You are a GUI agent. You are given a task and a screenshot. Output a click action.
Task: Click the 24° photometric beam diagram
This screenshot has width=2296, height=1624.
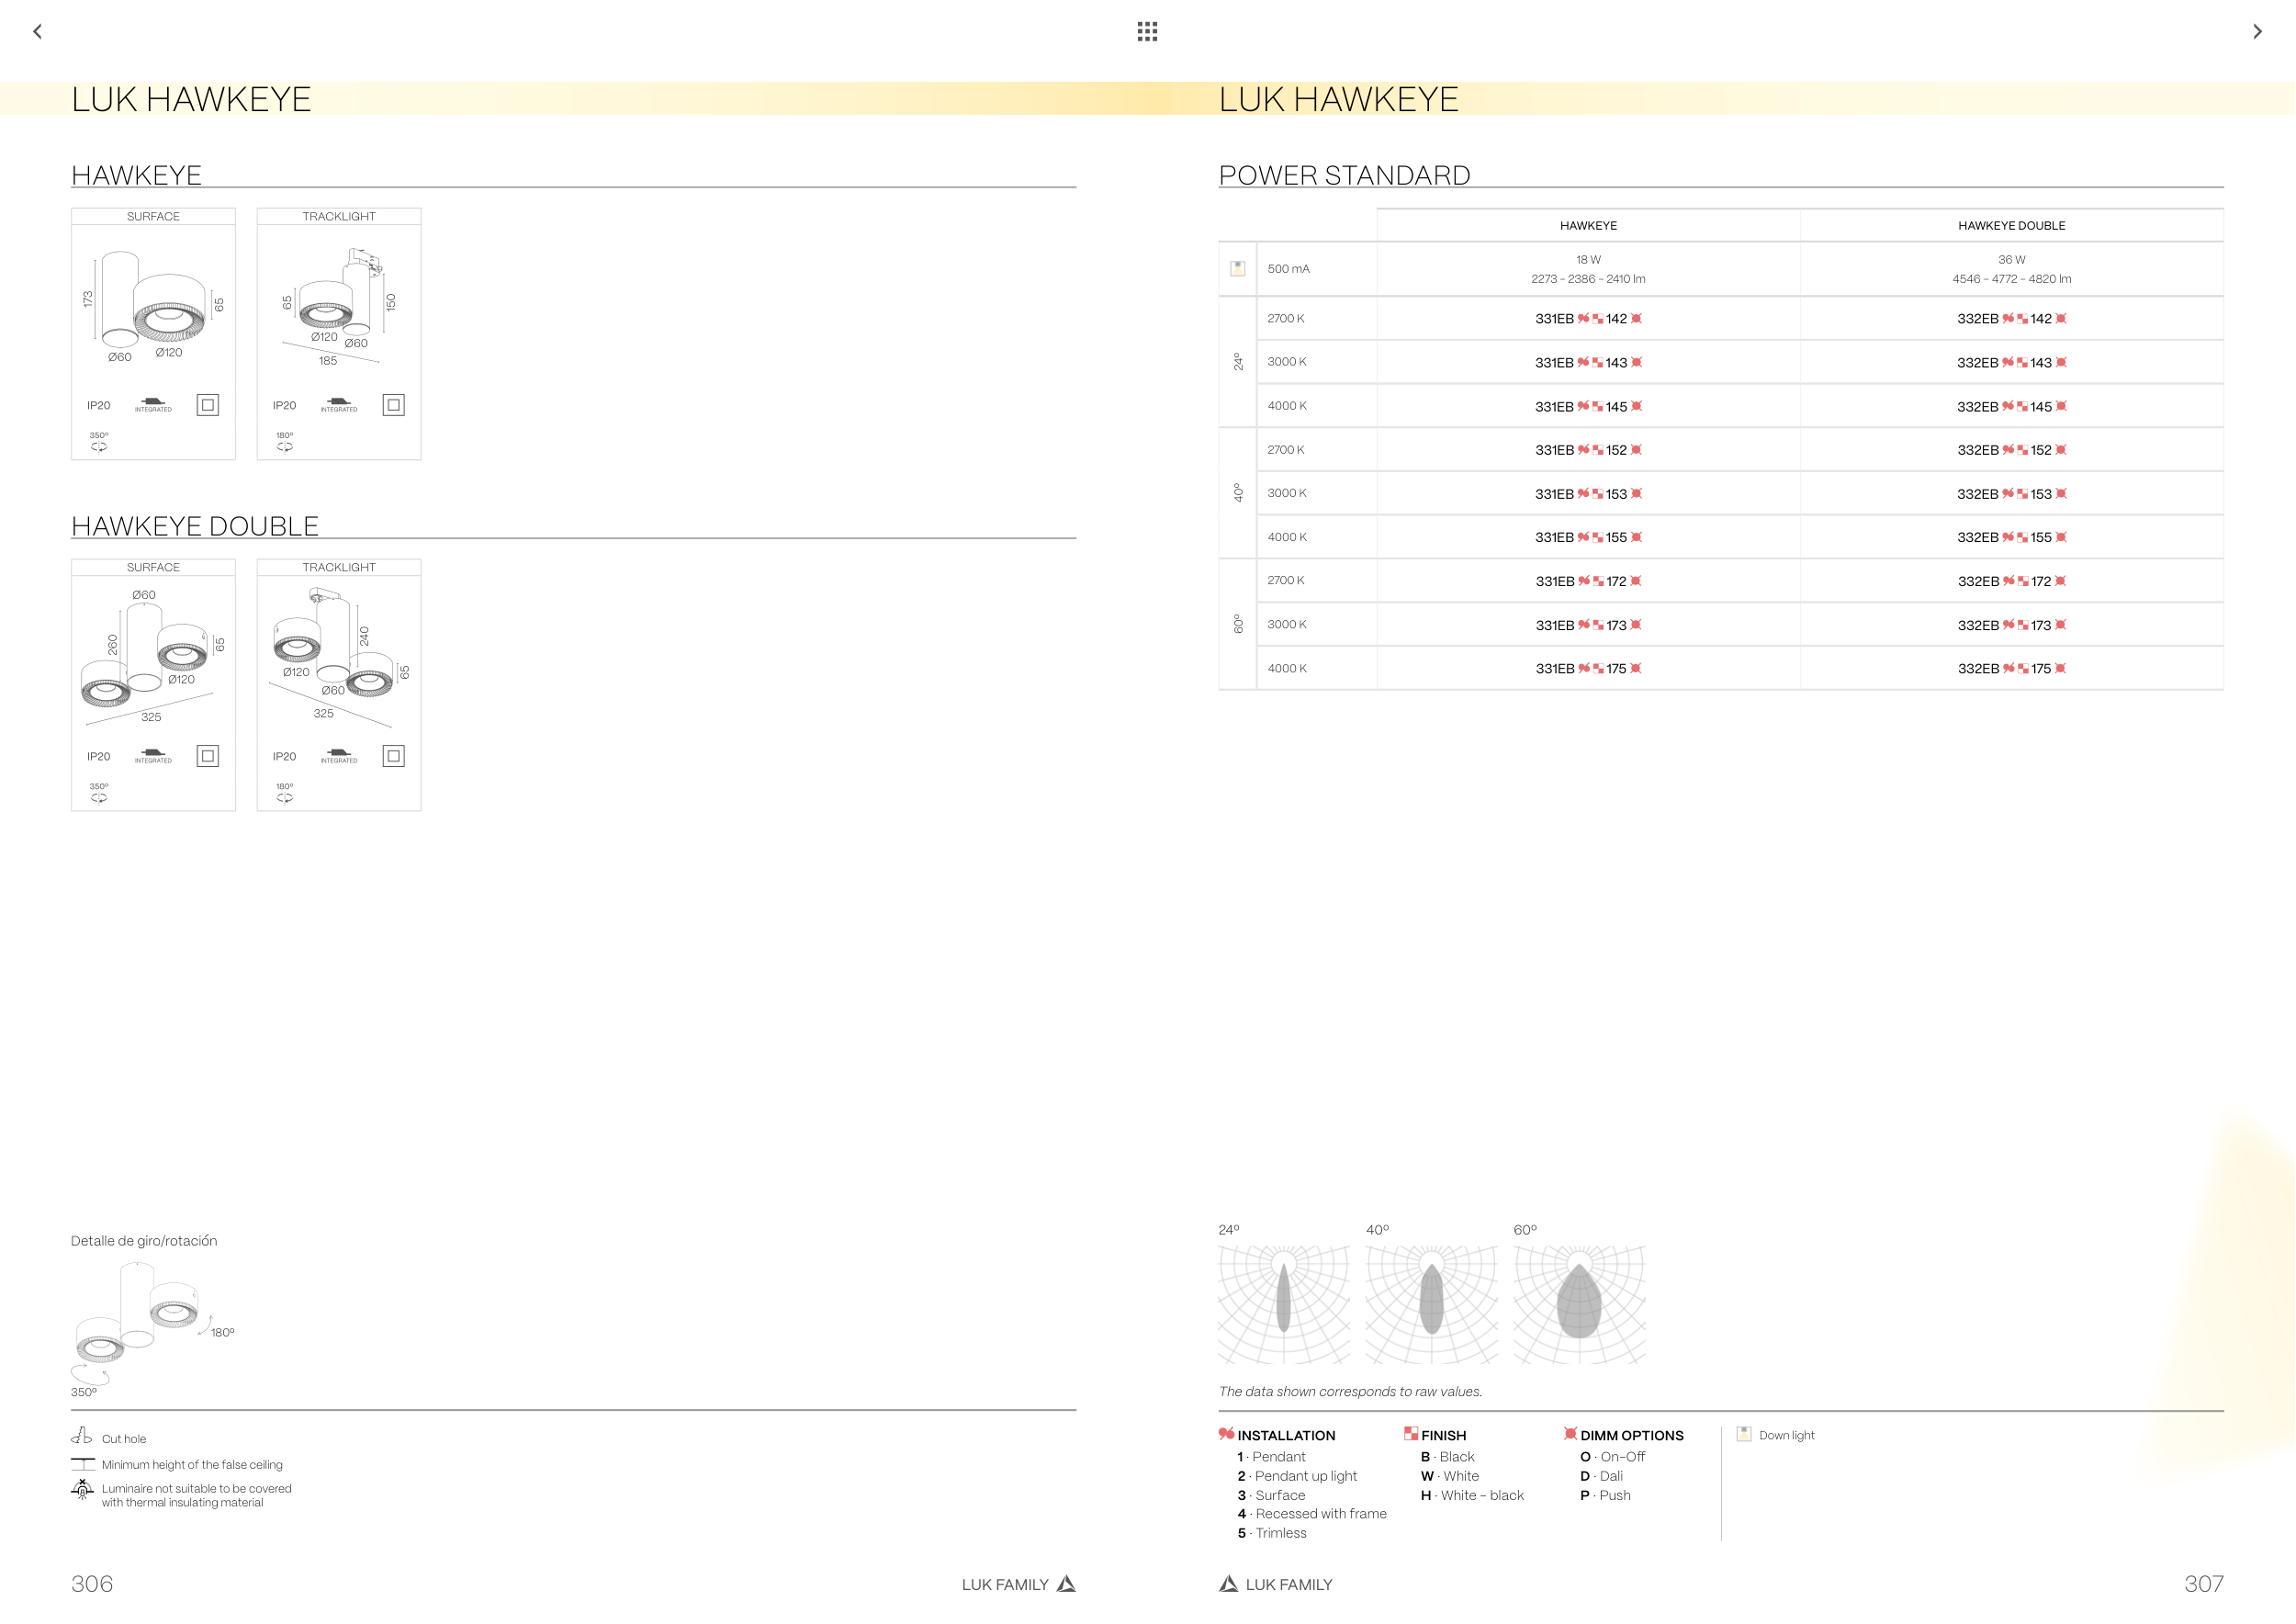tap(1284, 1303)
